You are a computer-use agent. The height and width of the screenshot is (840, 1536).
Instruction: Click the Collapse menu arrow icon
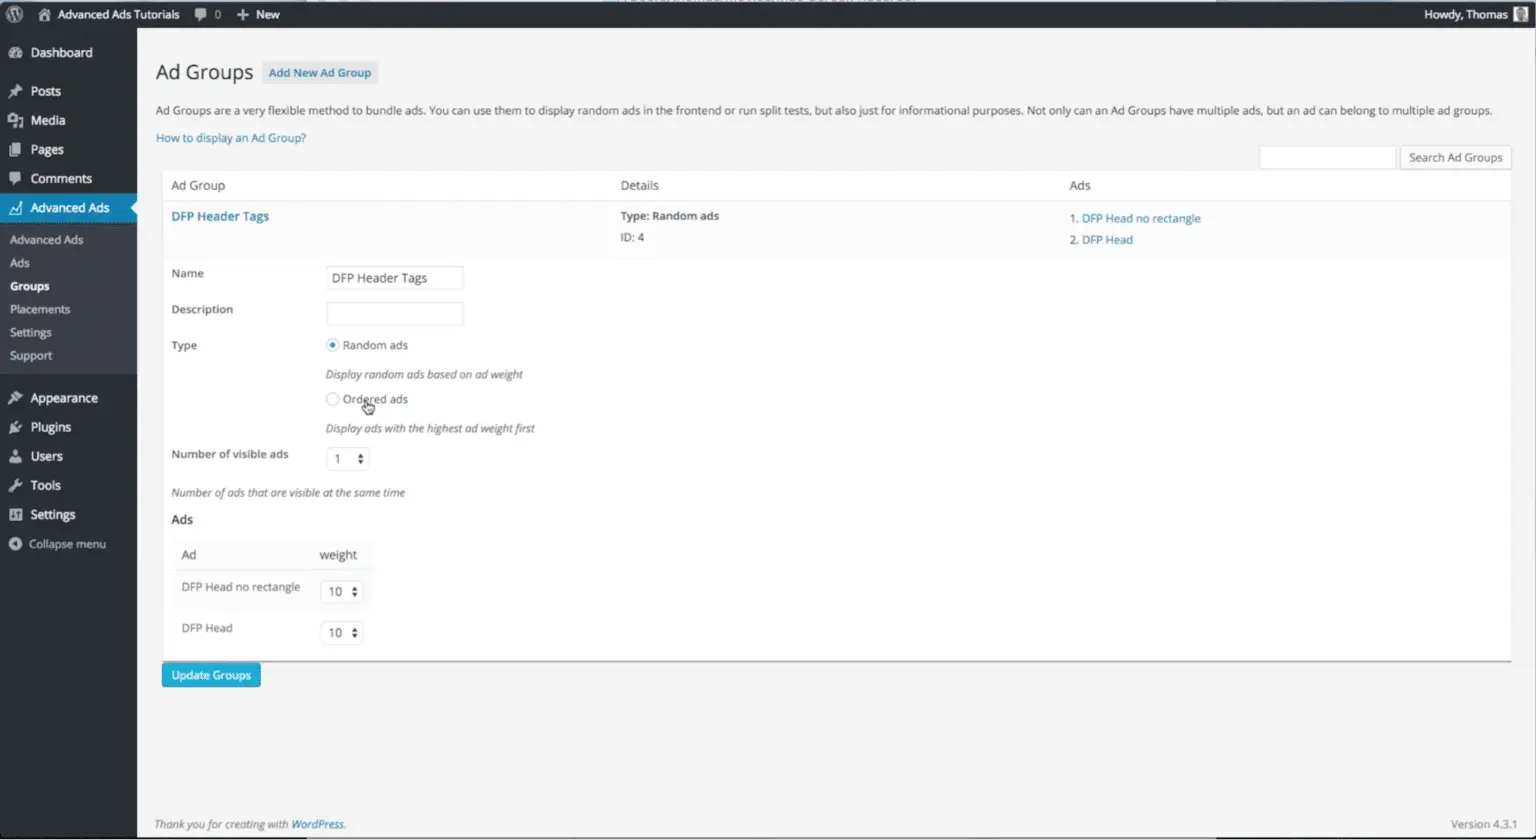point(15,544)
